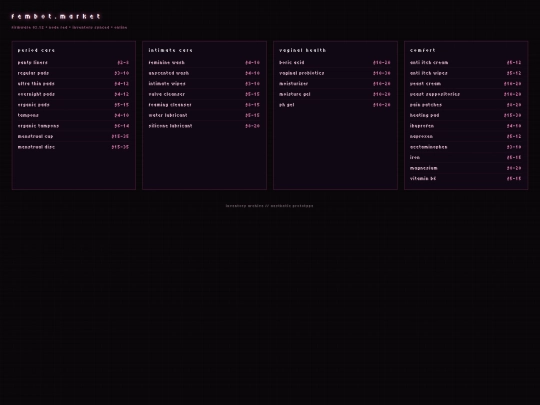
Task: Pick intimate wipes
Action: point(204,84)
